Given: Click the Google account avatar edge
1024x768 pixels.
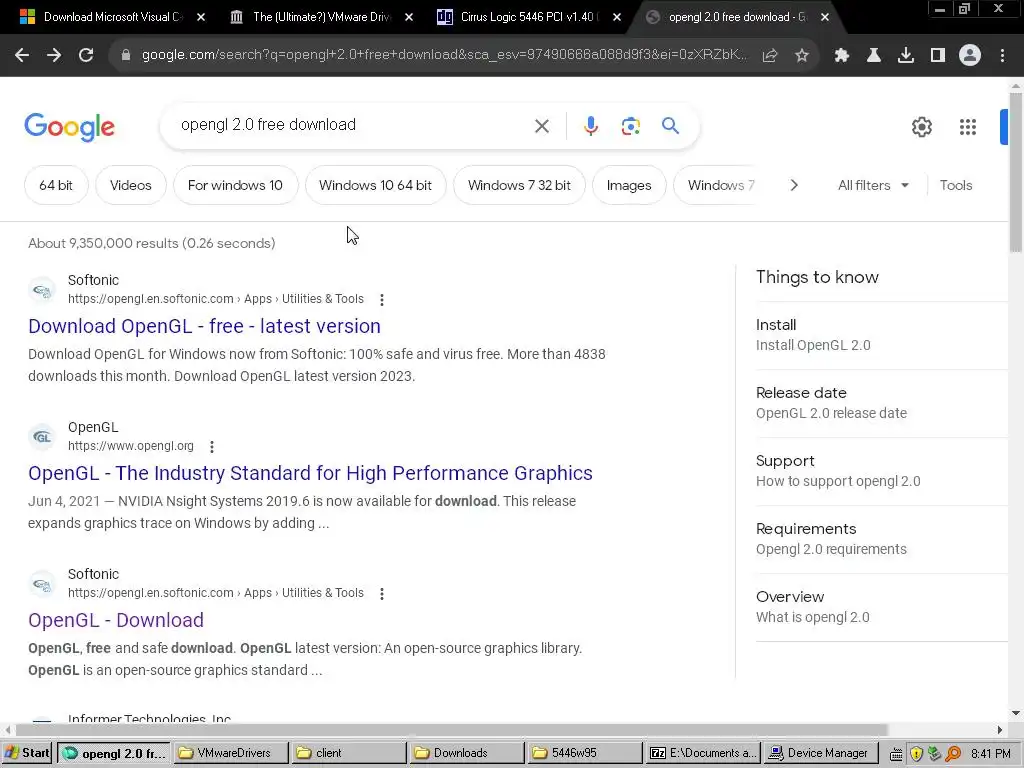Looking at the screenshot, I should click(x=1004, y=127).
